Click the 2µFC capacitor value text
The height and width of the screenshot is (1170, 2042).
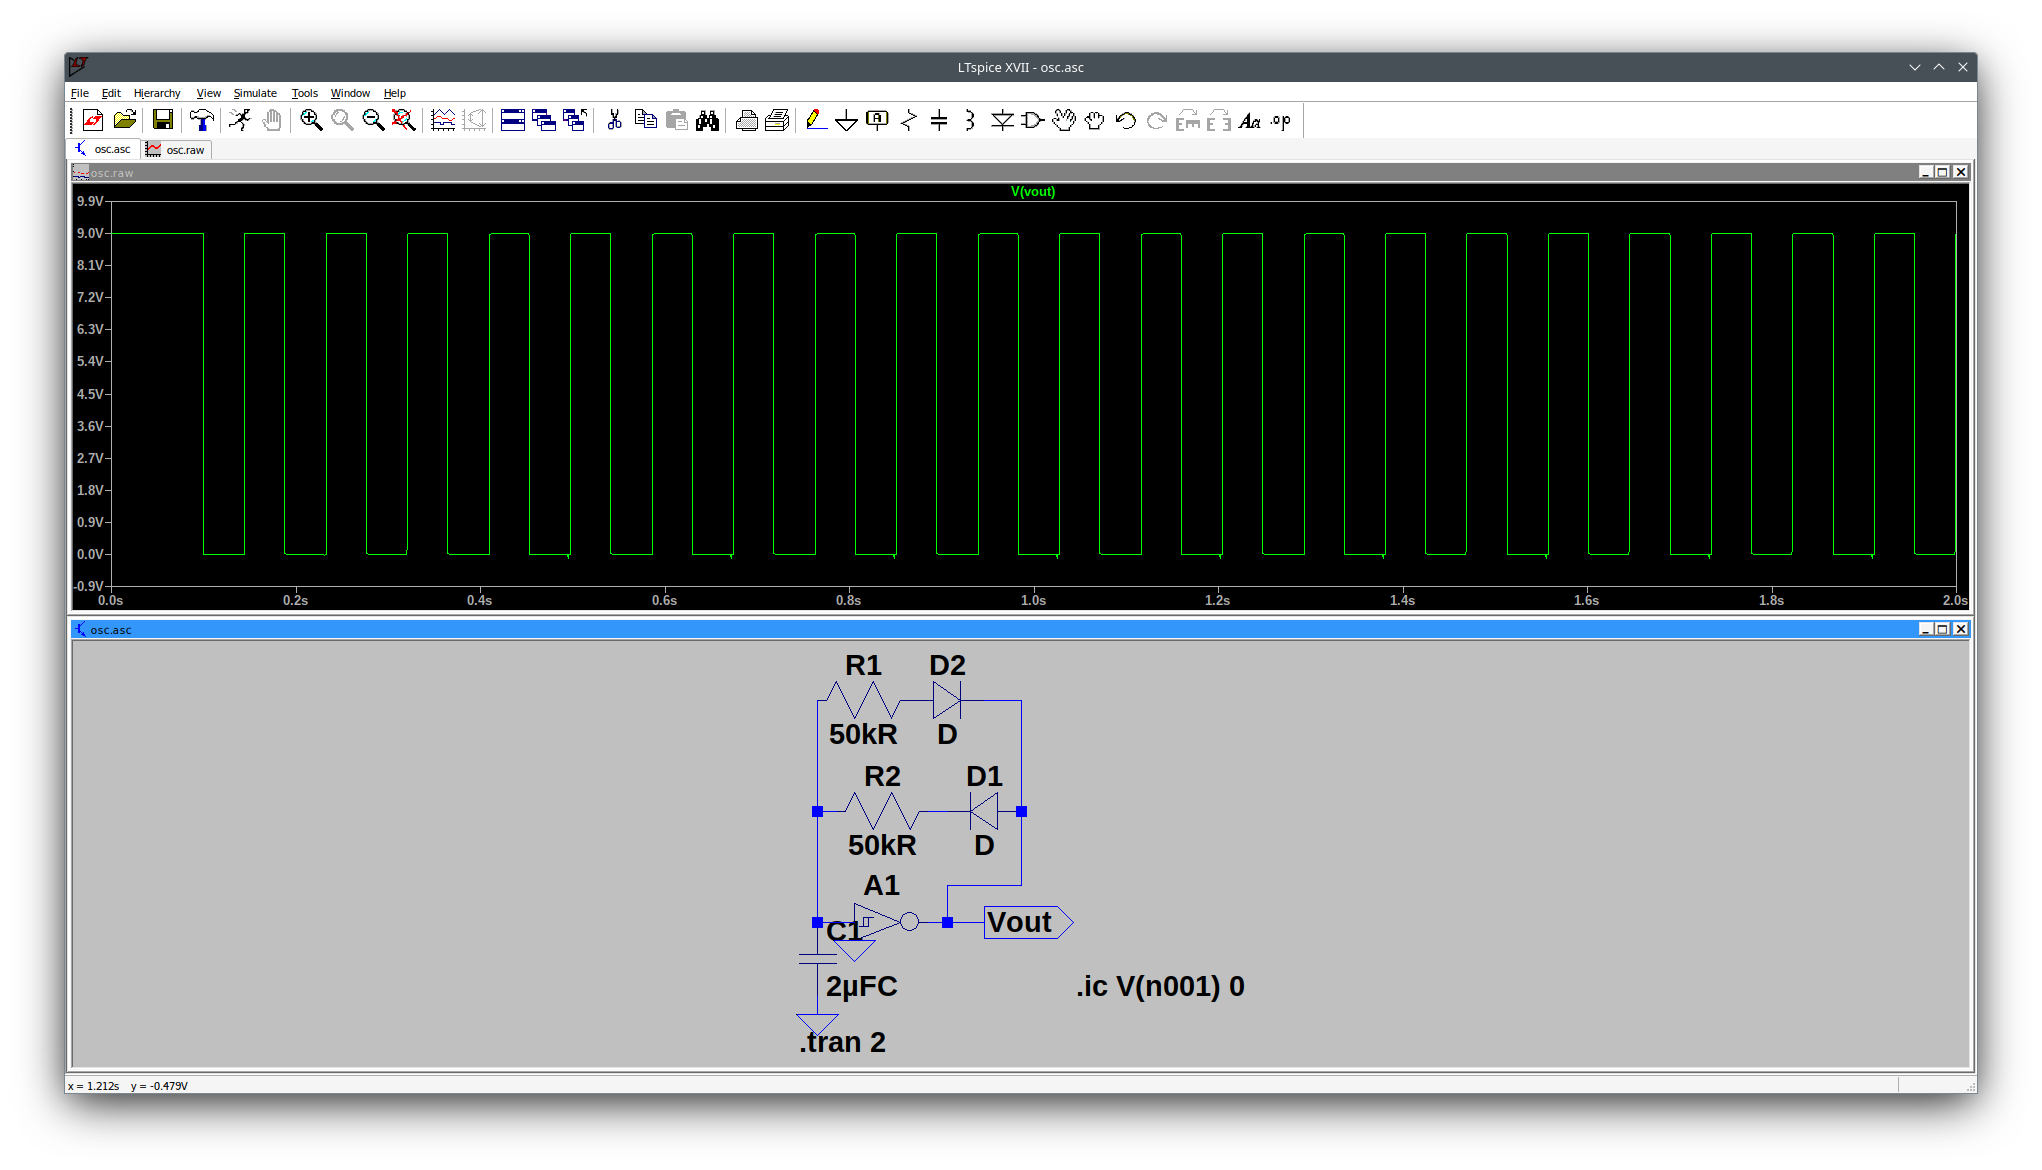(861, 986)
